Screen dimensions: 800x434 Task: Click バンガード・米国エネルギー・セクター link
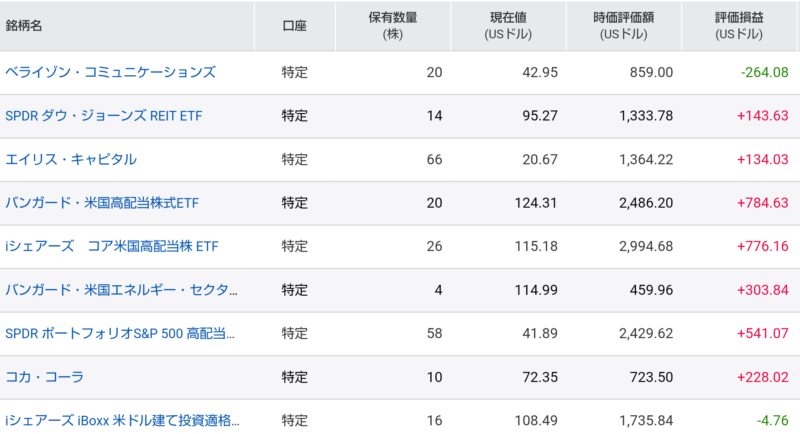coord(121,290)
